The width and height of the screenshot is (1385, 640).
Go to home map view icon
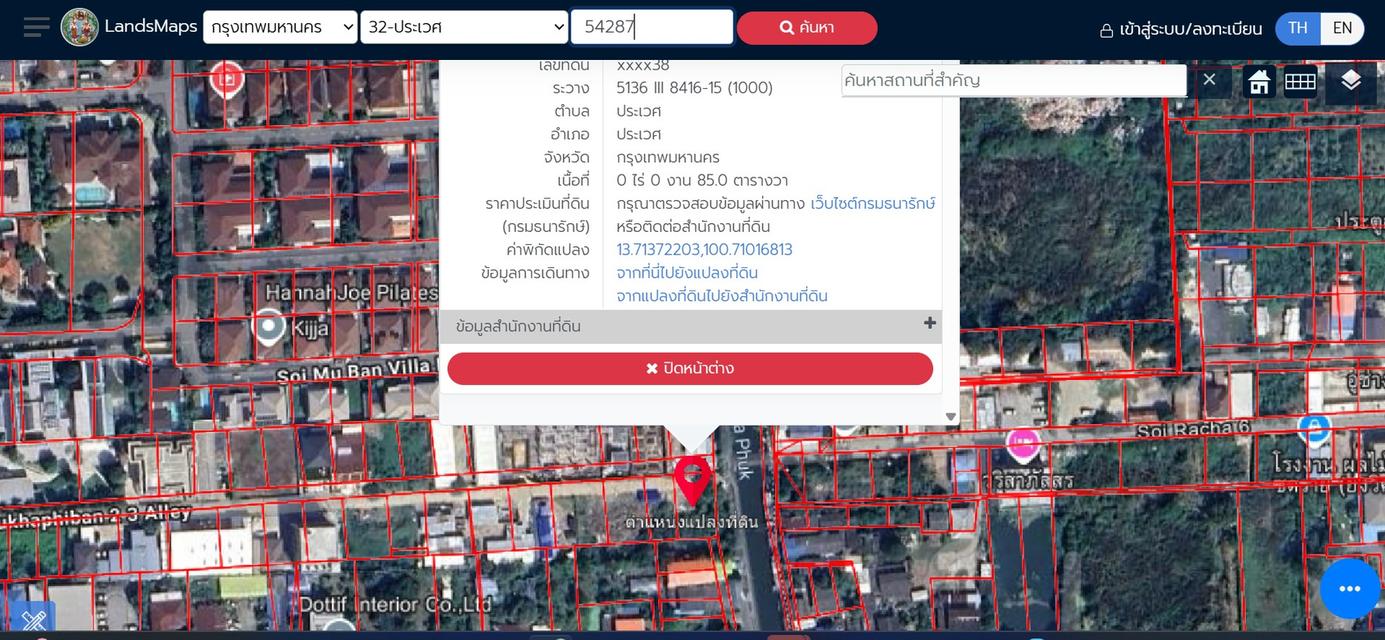point(1259,82)
